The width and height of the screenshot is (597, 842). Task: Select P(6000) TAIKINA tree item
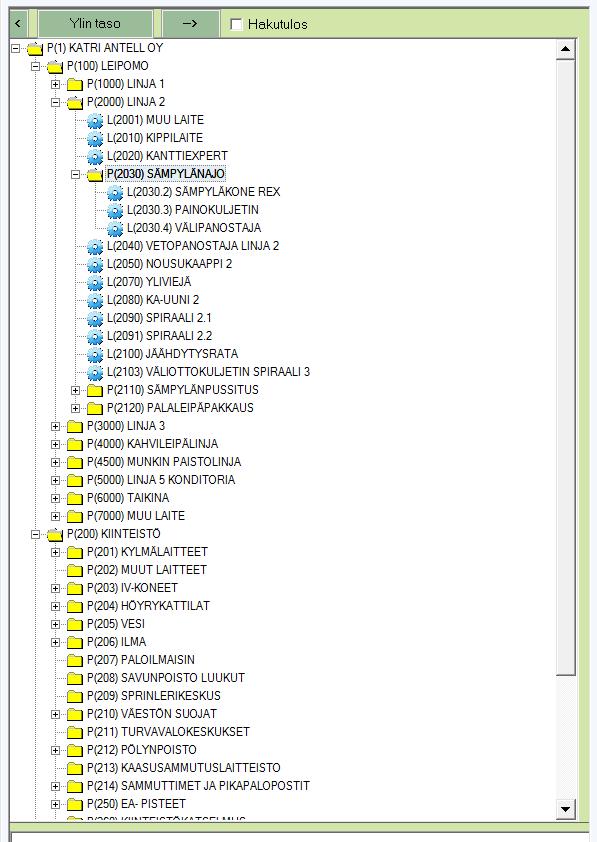pos(128,498)
